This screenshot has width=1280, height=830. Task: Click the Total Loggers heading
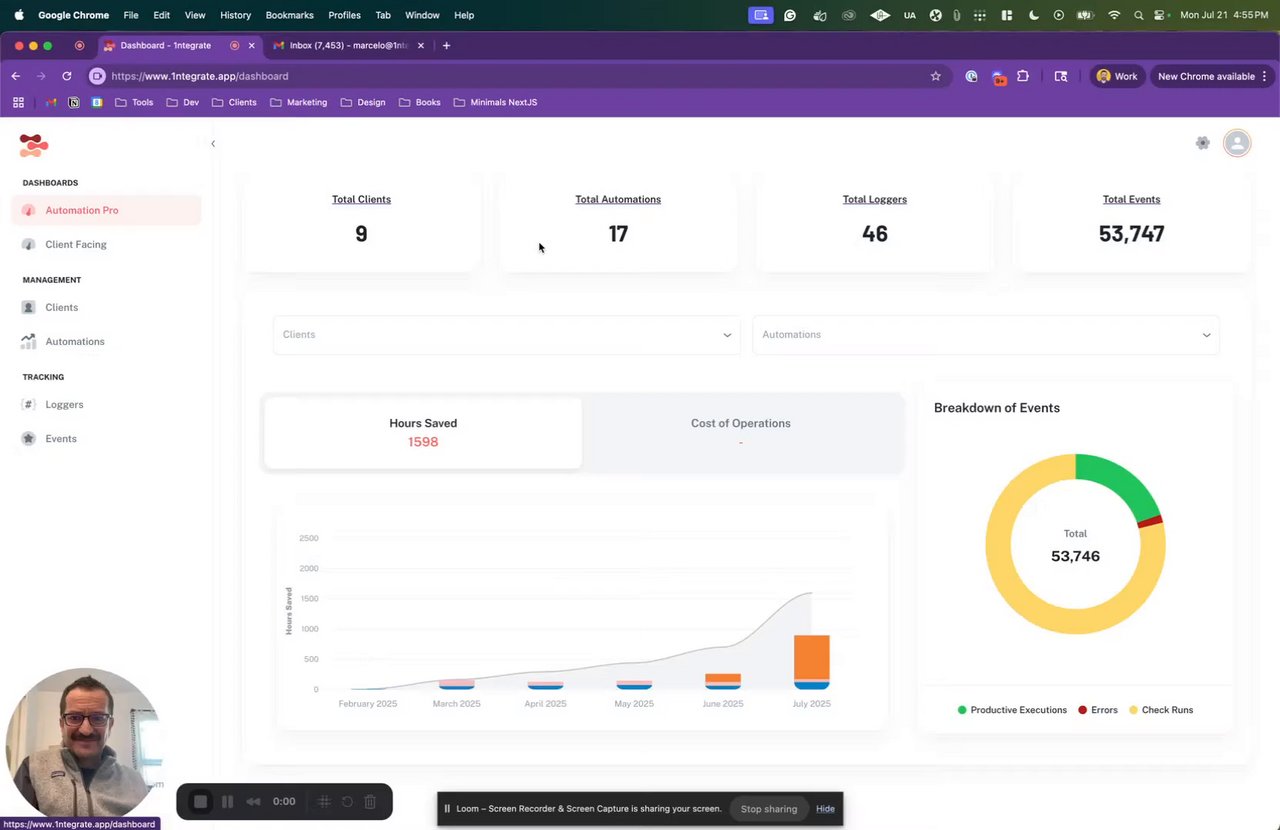click(x=875, y=199)
